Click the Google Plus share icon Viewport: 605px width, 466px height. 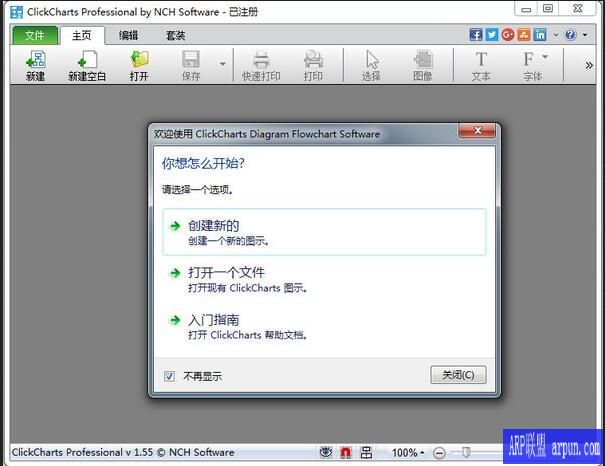click(x=508, y=35)
